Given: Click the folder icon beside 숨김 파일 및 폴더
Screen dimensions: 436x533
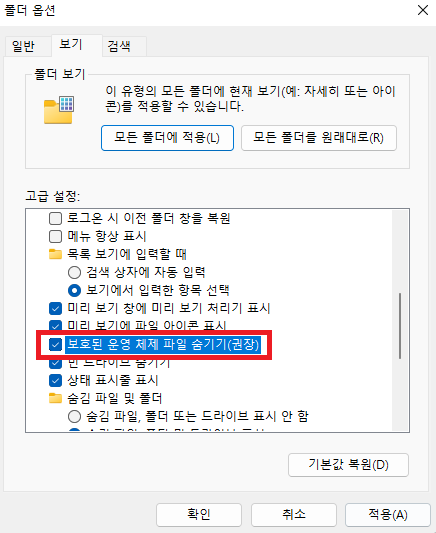Looking at the screenshot, I should point(55,398).
